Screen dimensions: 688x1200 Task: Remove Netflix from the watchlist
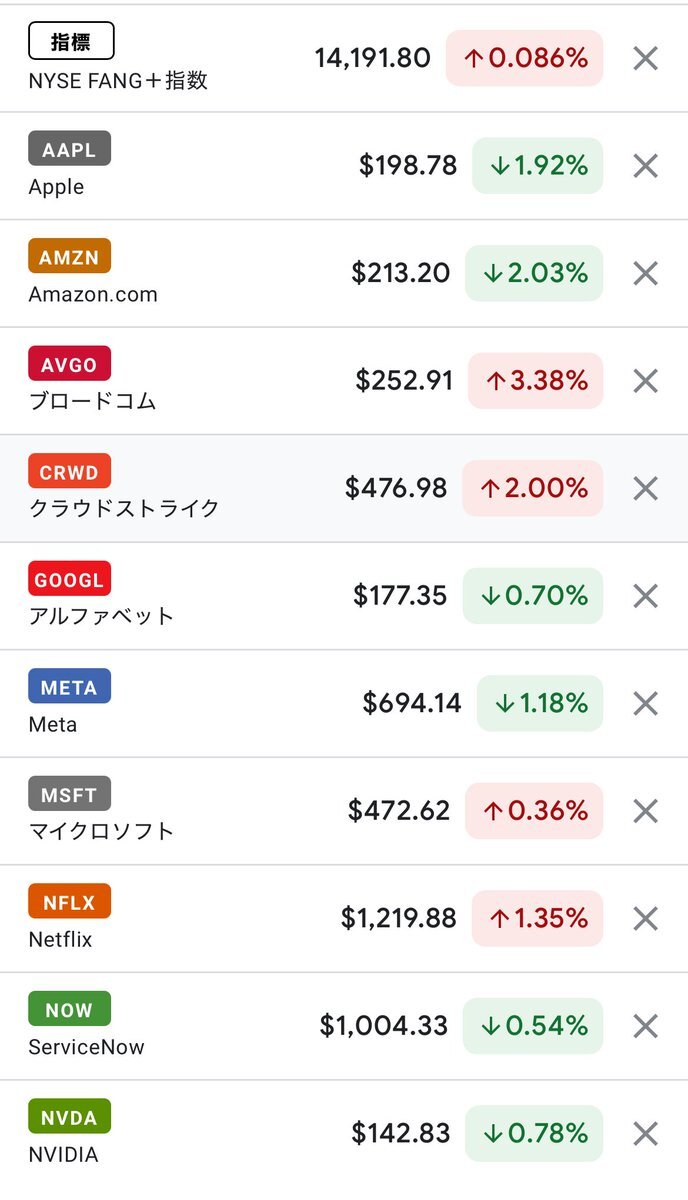tap(646, 918)
